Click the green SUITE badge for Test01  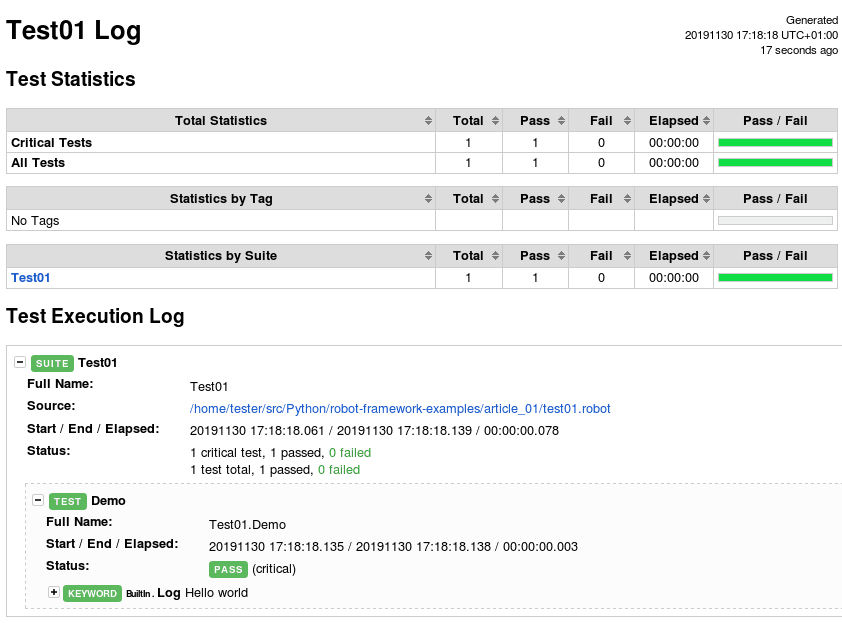pos(52,363)
